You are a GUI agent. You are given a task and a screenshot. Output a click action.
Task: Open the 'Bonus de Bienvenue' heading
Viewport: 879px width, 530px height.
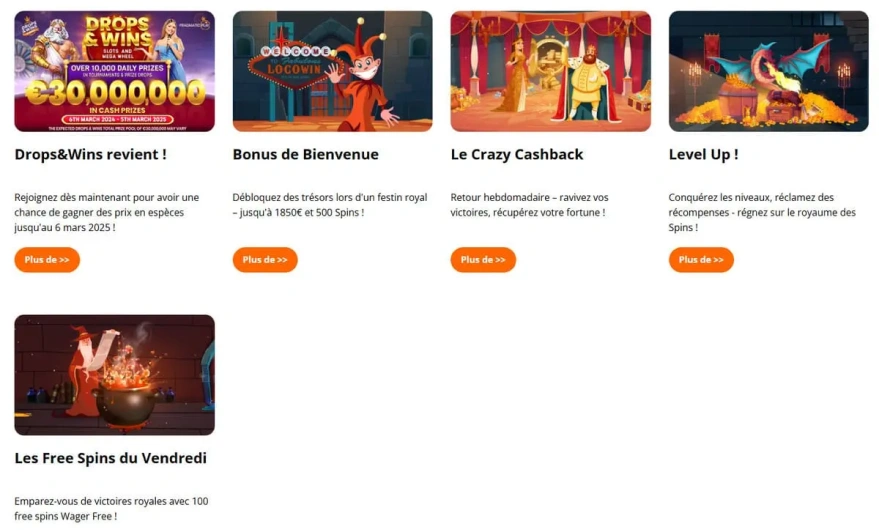(306, 154)
